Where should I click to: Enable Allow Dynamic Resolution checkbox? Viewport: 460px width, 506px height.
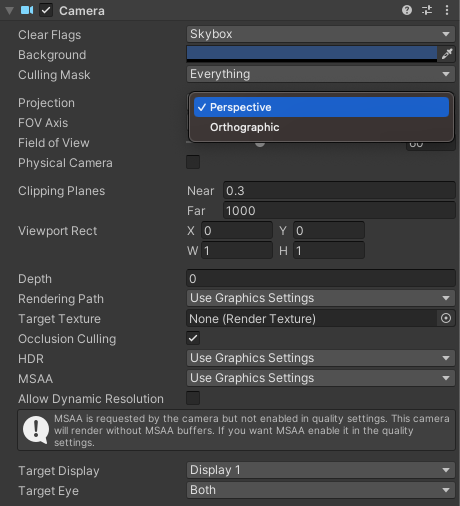(x=193, y=398)
